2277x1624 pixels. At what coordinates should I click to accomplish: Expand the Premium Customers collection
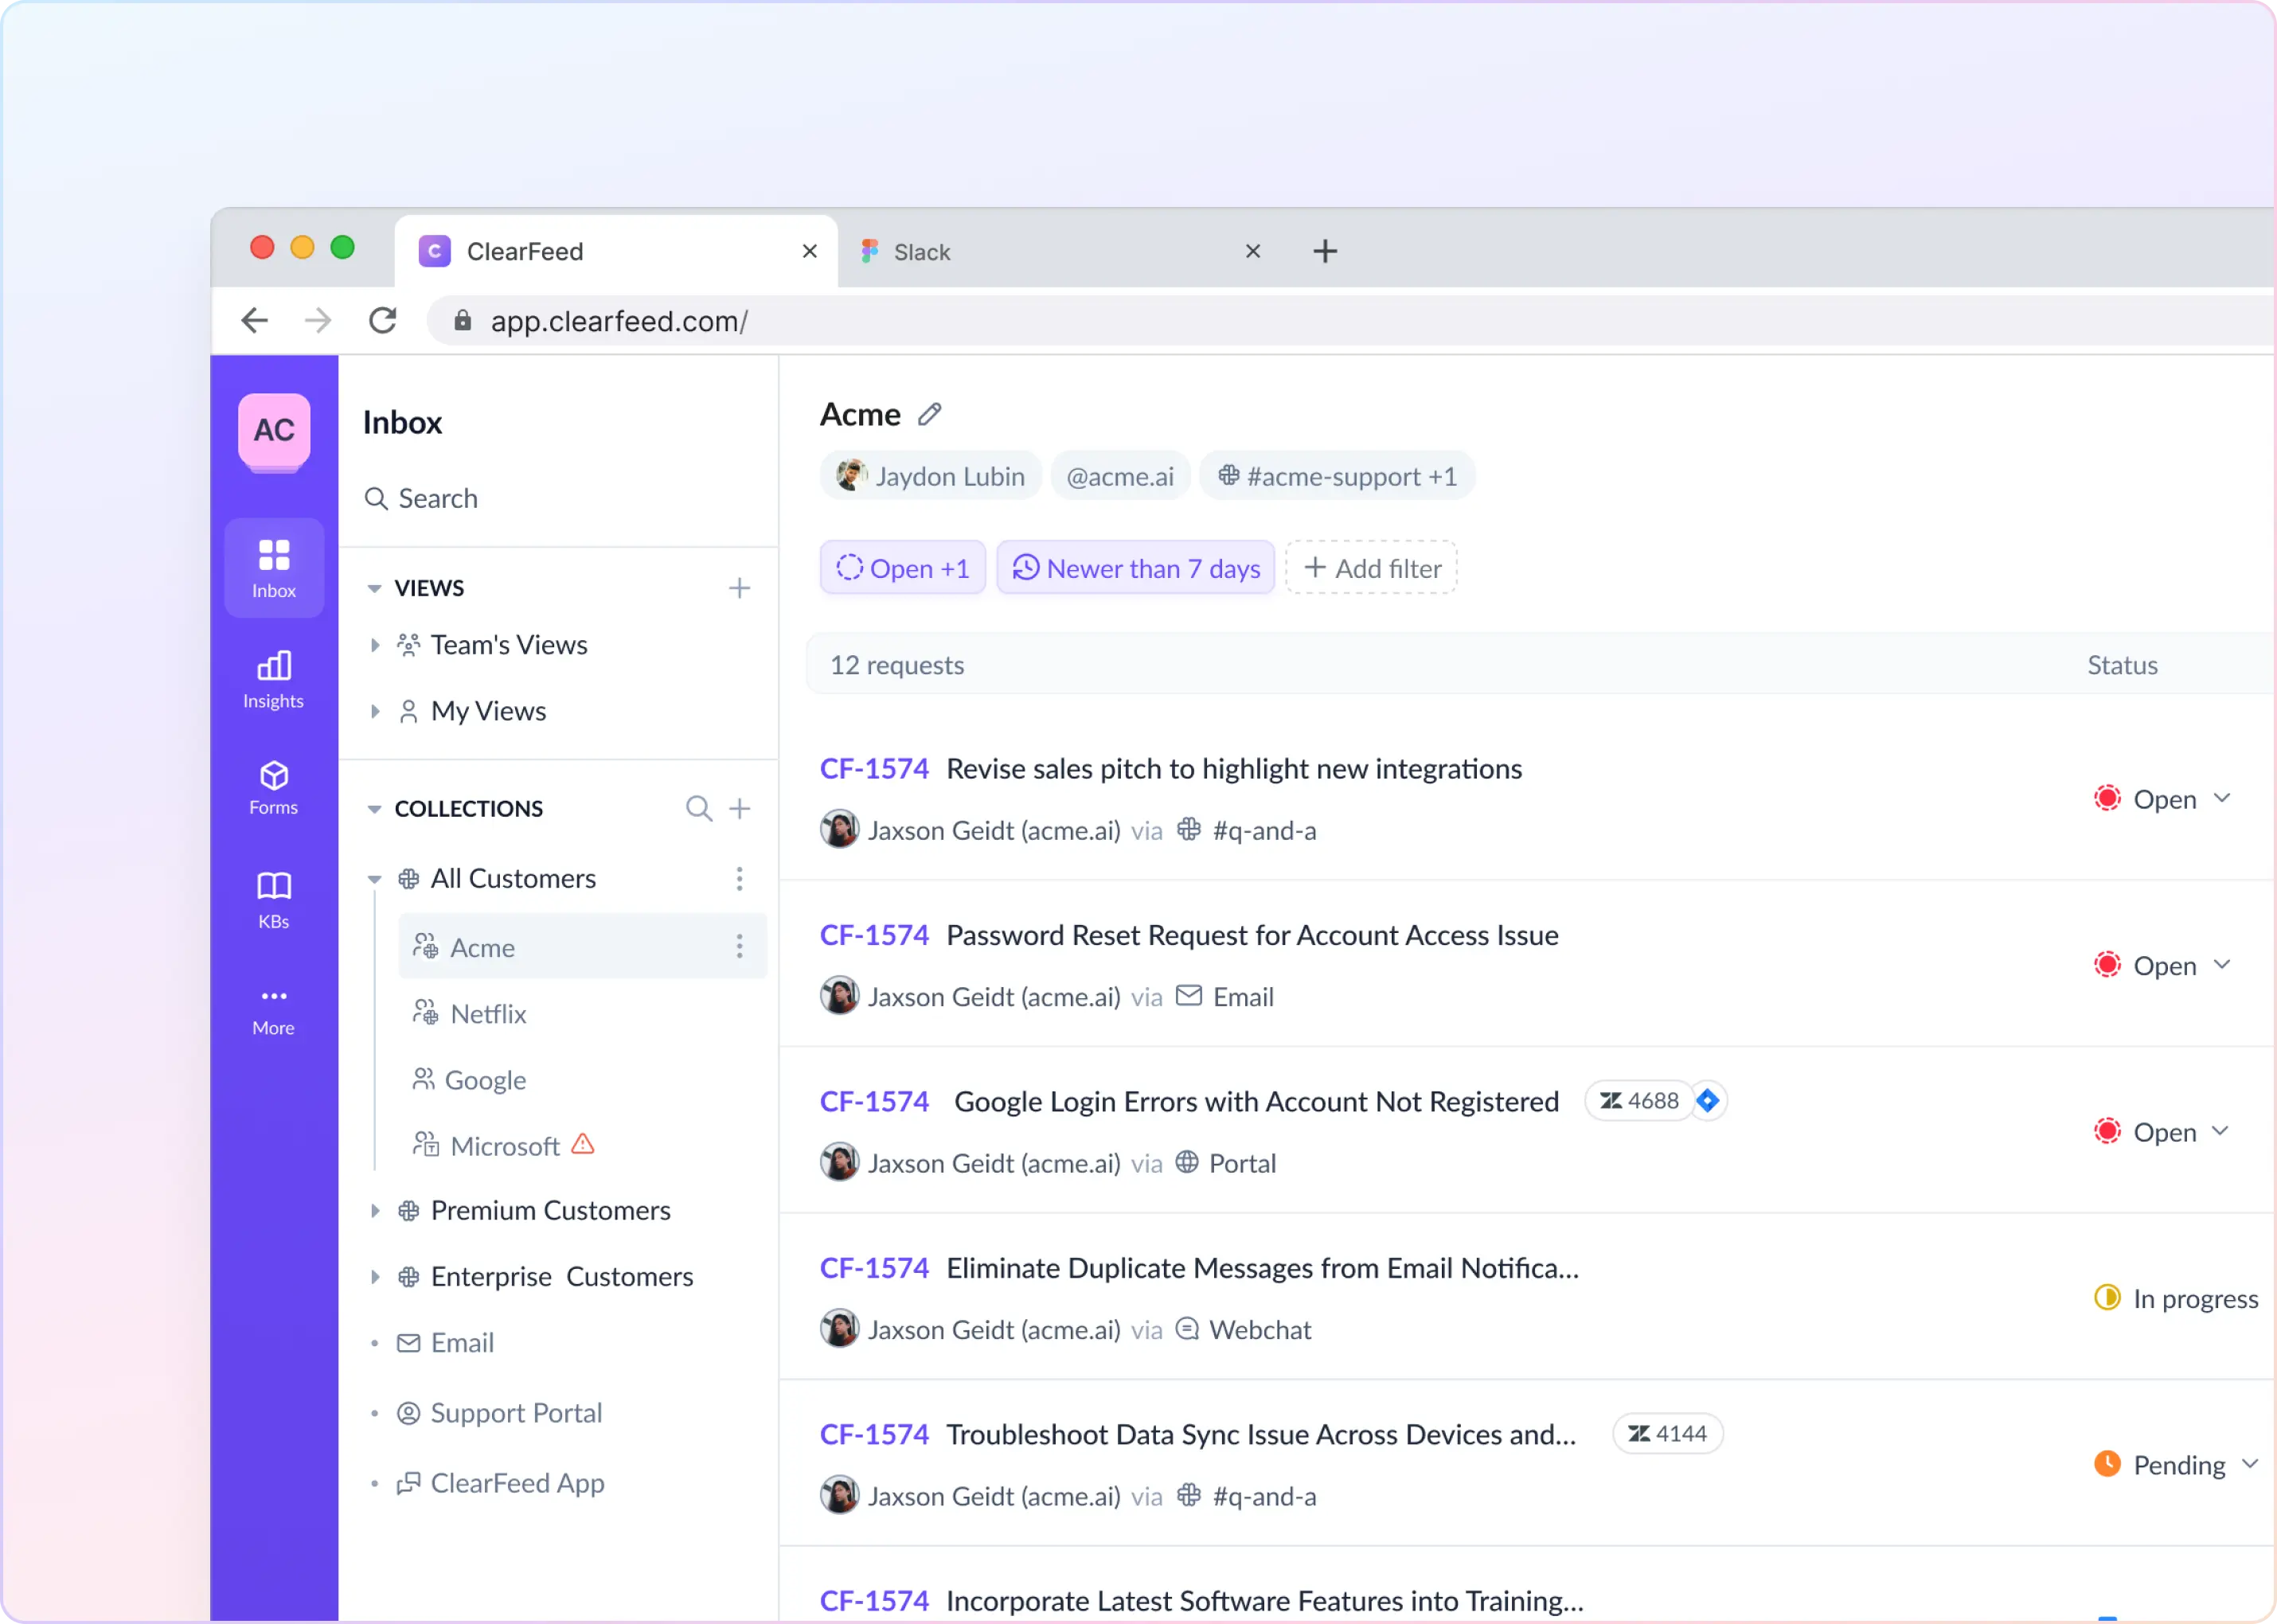tap(375, 1211)
